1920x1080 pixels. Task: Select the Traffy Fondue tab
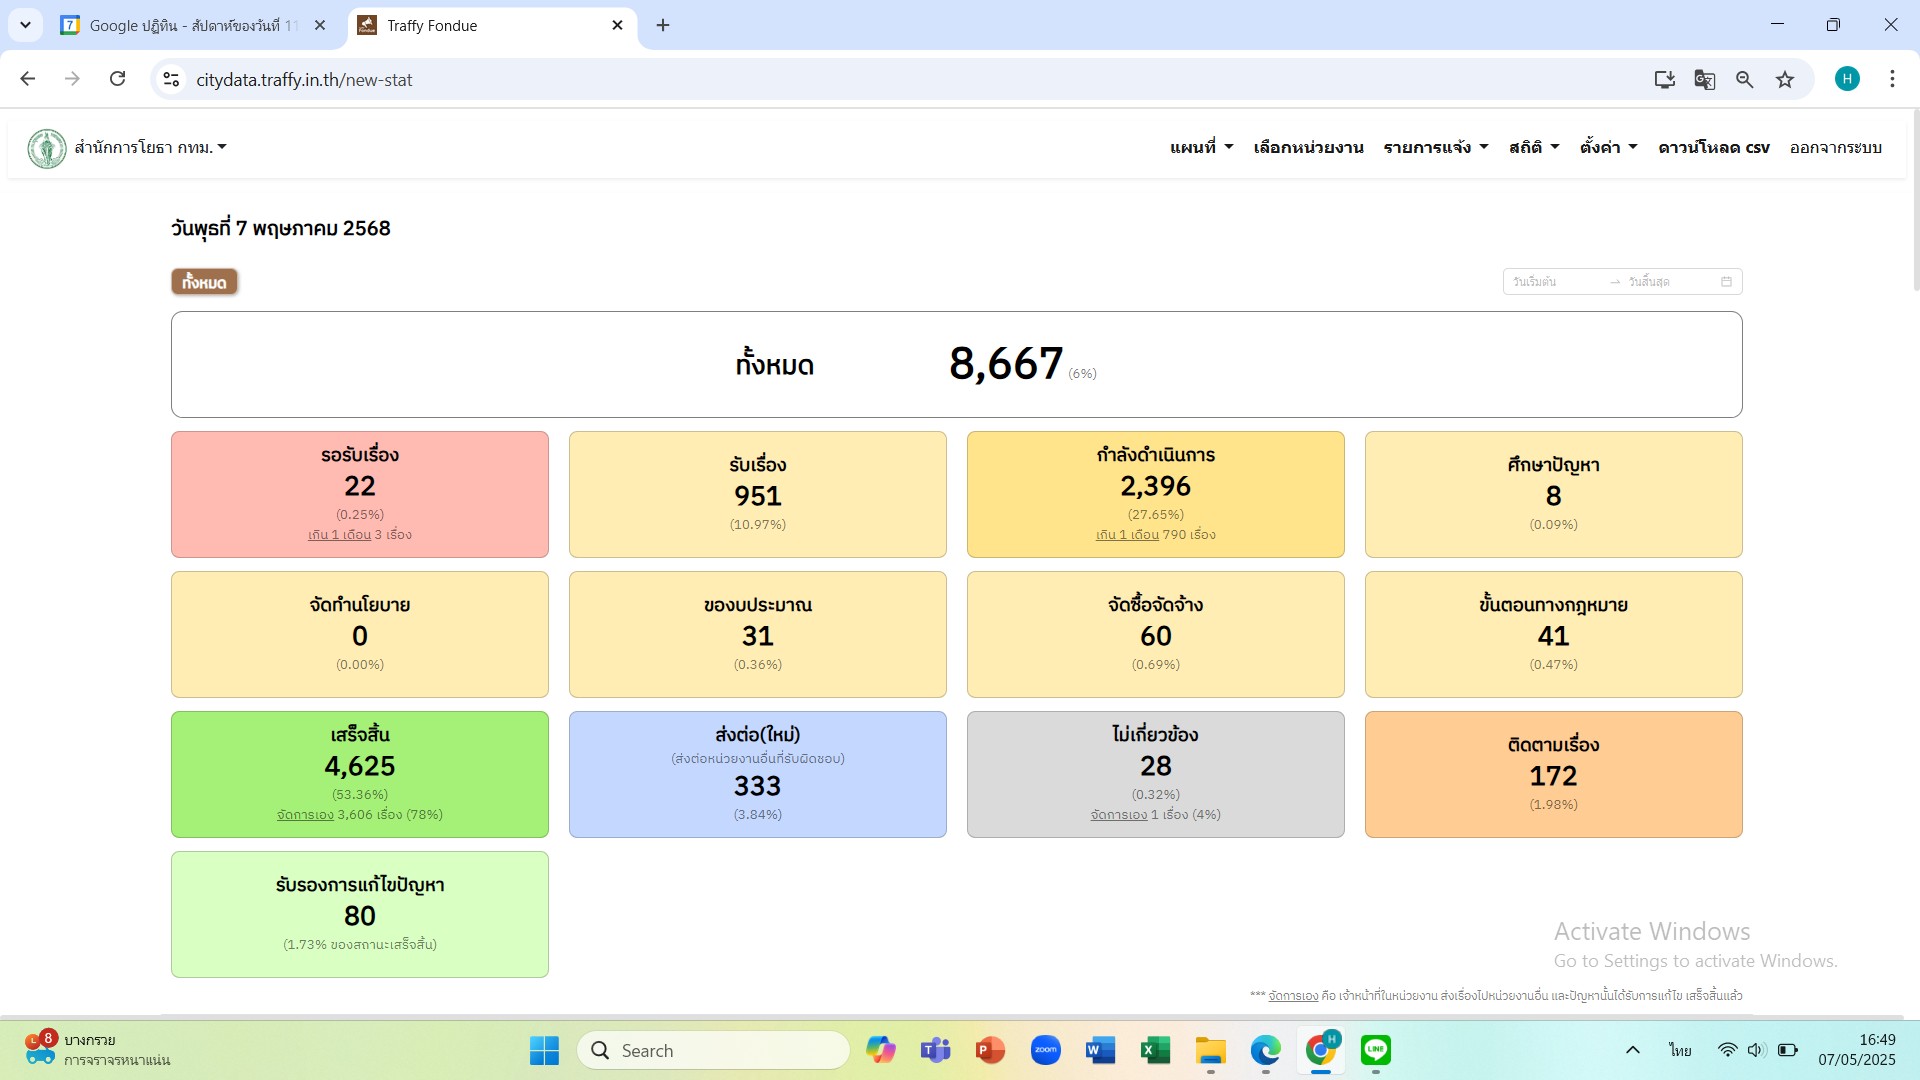492,25
